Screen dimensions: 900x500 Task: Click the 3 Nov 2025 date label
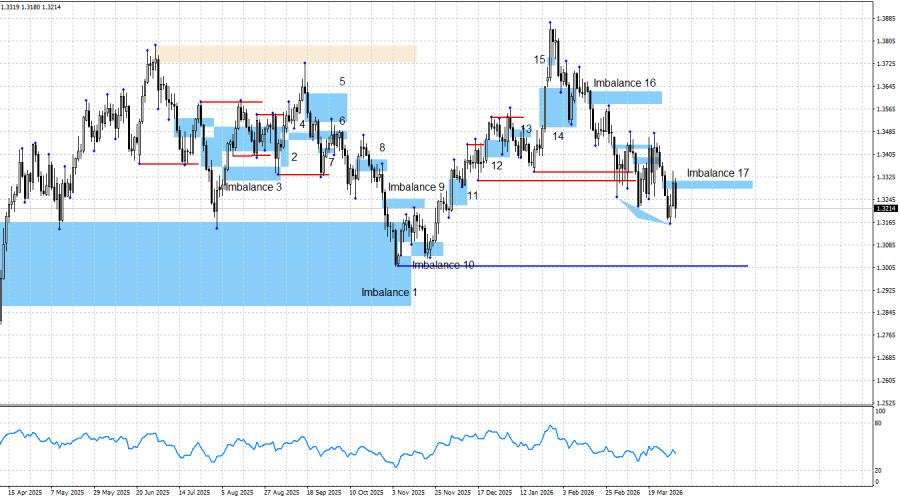click(x=408, y=493)
